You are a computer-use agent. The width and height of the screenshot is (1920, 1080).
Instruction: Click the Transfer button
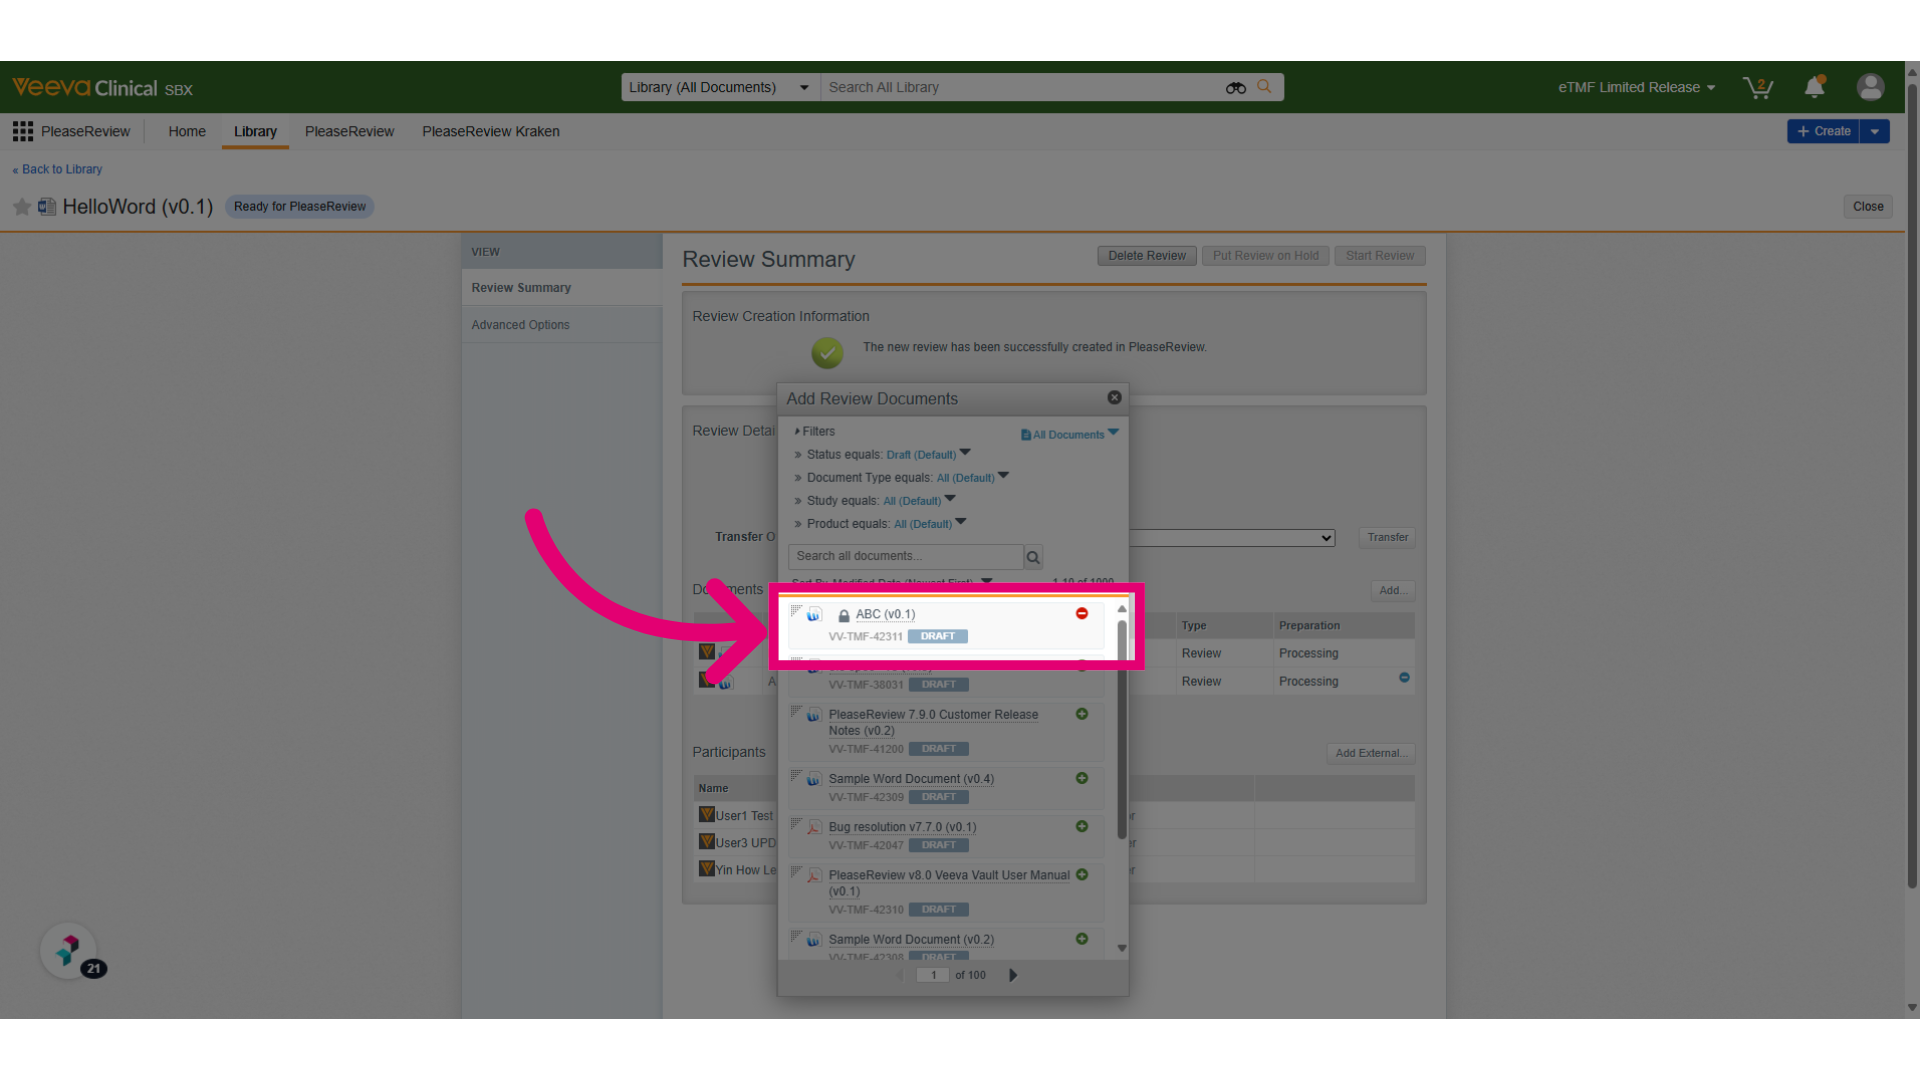point(1387,538)
